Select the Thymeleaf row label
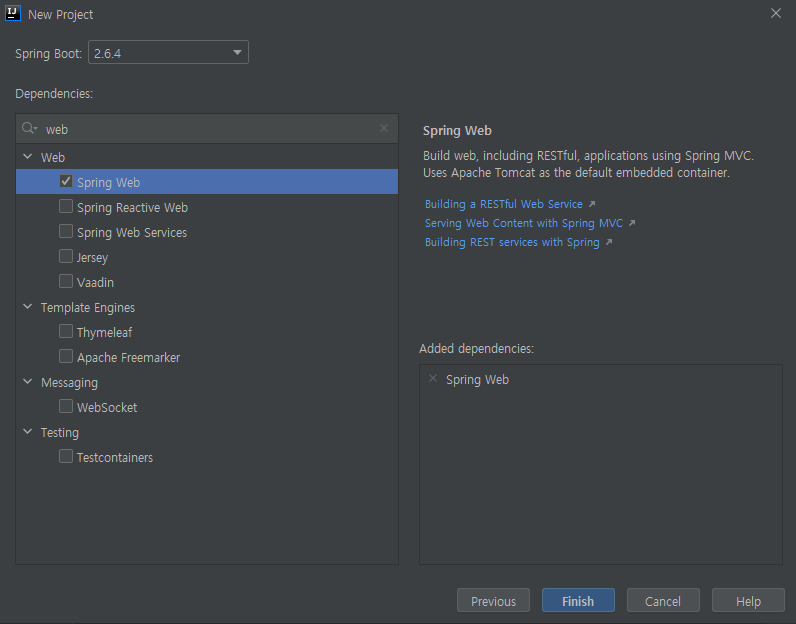The image size is (796, 624). coord(105,332)
